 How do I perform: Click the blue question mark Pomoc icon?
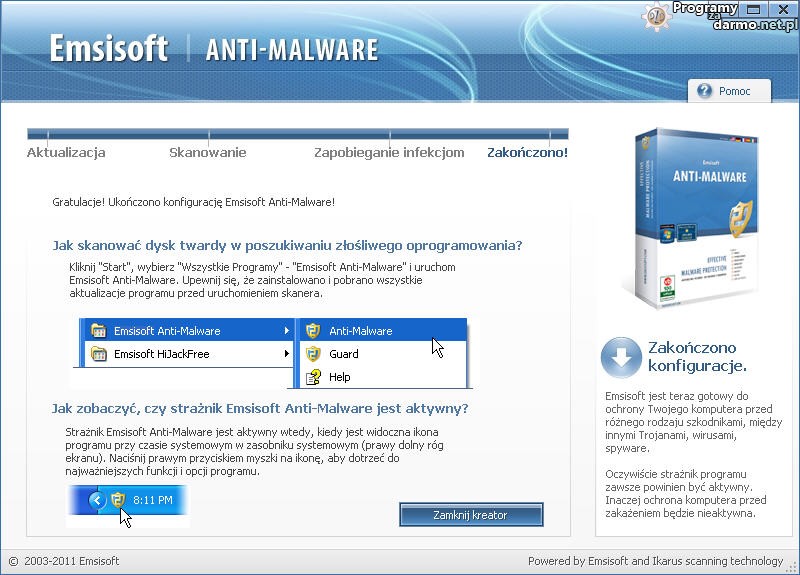[x=705, y=91]
